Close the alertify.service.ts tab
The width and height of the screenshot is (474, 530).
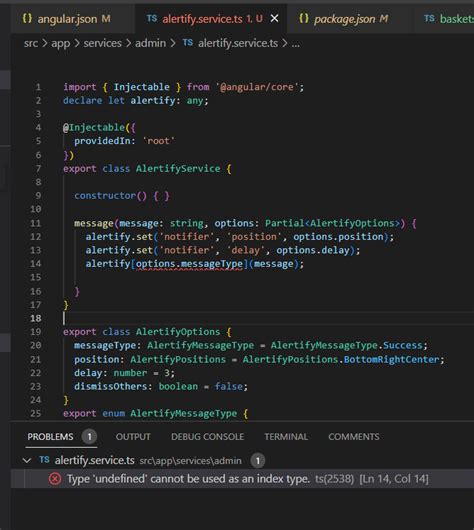pos(275,18)
